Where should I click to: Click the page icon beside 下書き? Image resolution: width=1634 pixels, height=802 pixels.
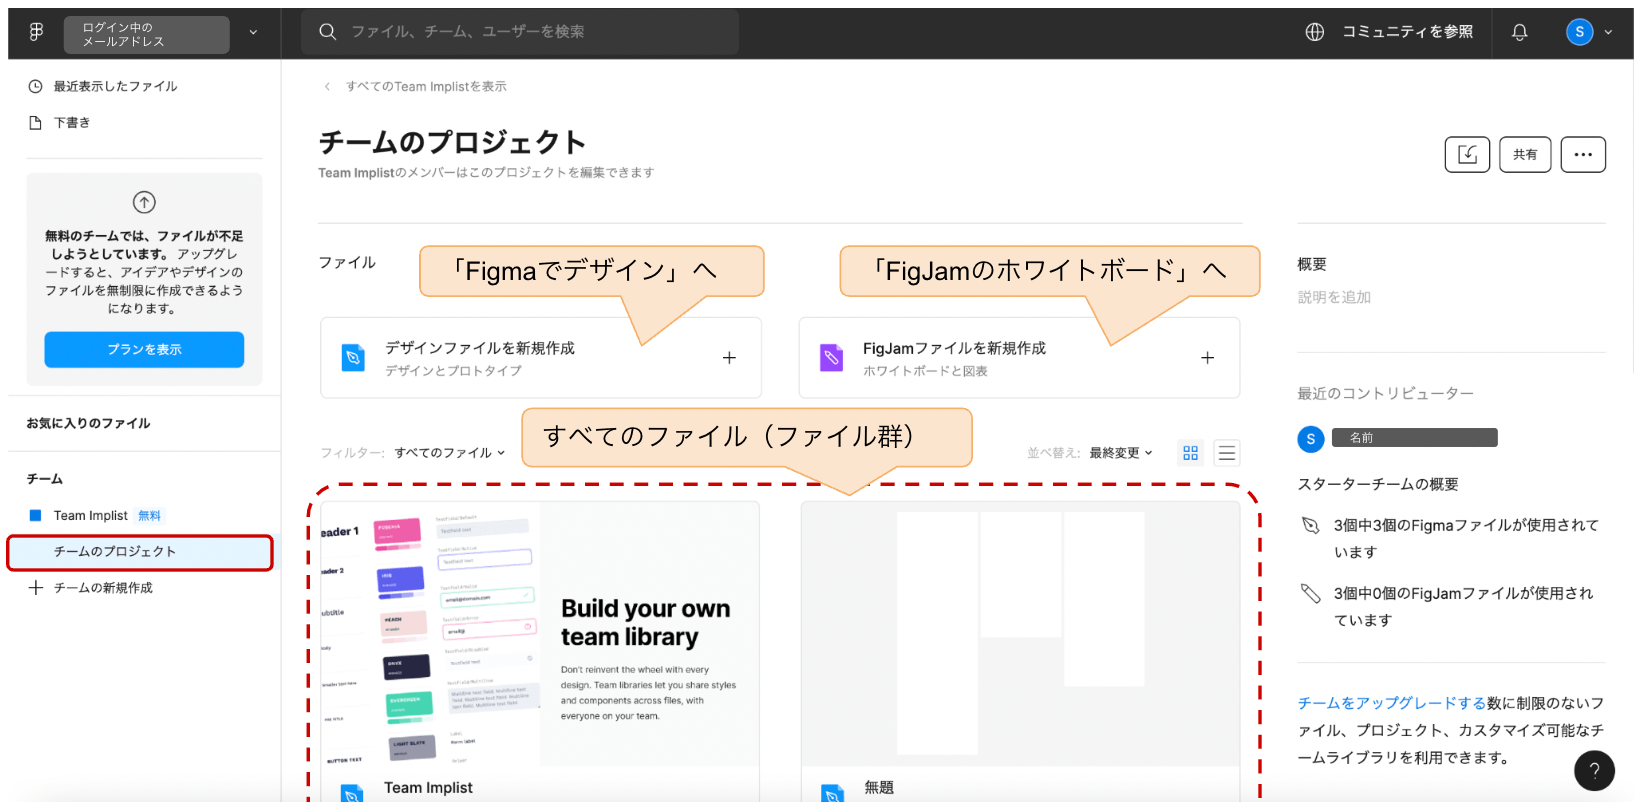(x=35, y=122)
